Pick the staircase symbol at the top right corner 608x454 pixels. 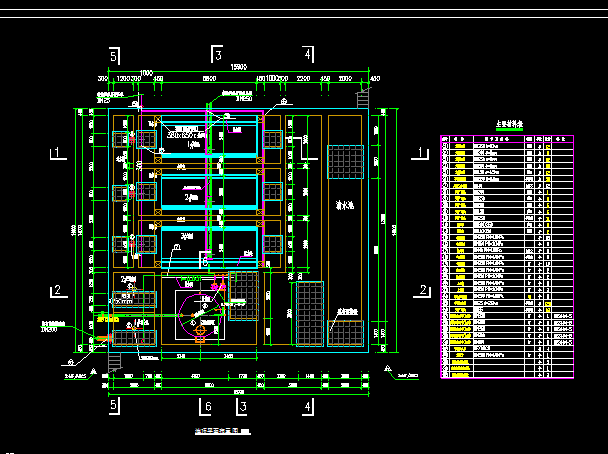click(x=363, y=99)
